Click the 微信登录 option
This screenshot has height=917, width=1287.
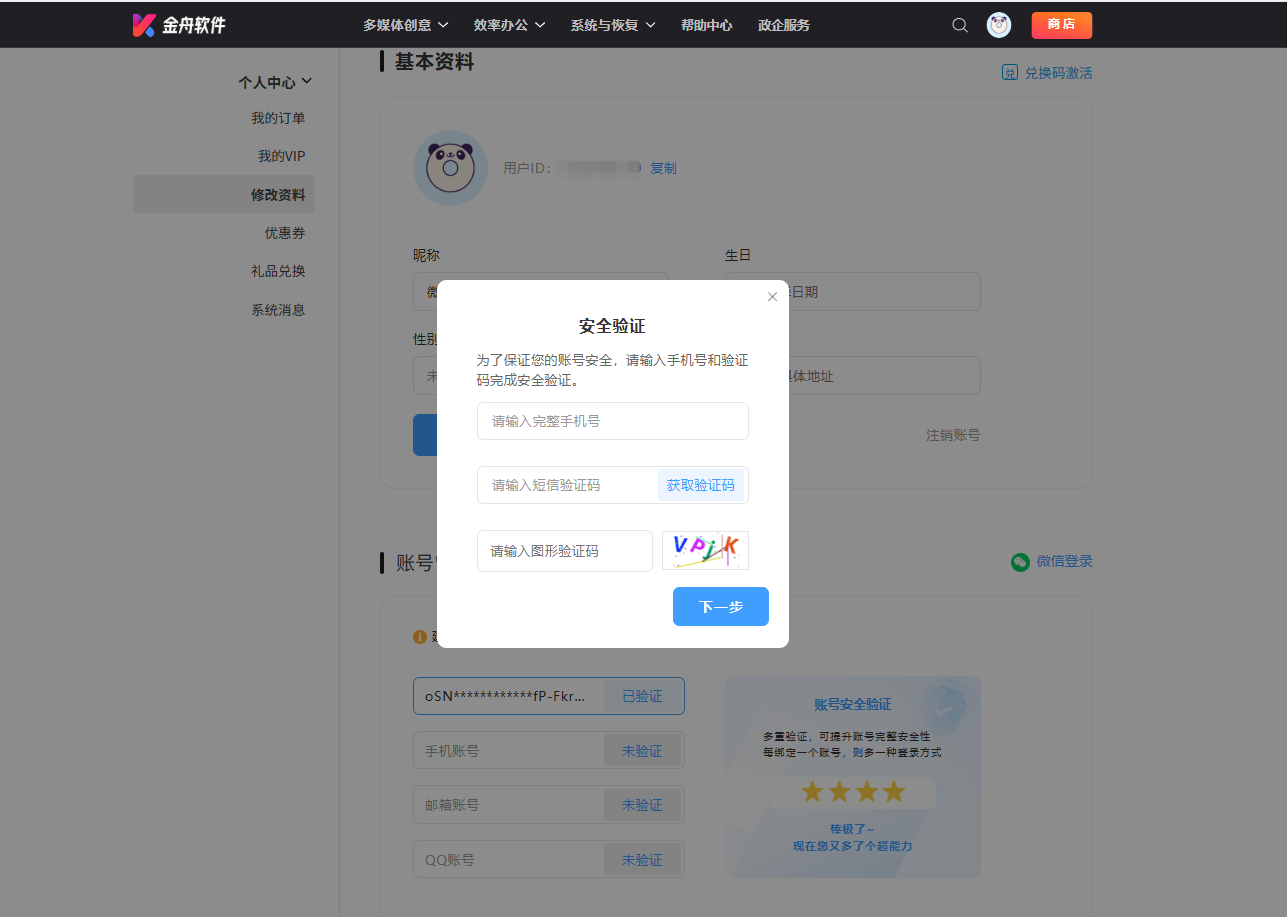1052,562
